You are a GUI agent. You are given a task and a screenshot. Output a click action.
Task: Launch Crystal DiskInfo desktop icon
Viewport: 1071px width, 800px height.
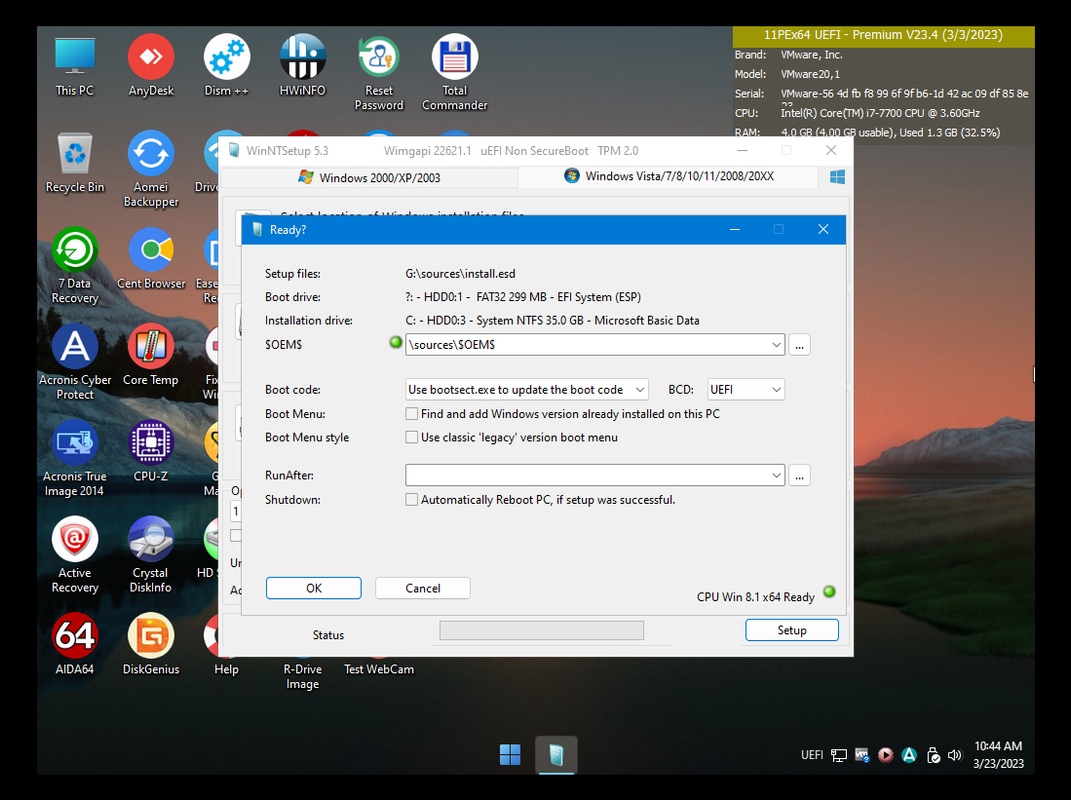[151, 555]
